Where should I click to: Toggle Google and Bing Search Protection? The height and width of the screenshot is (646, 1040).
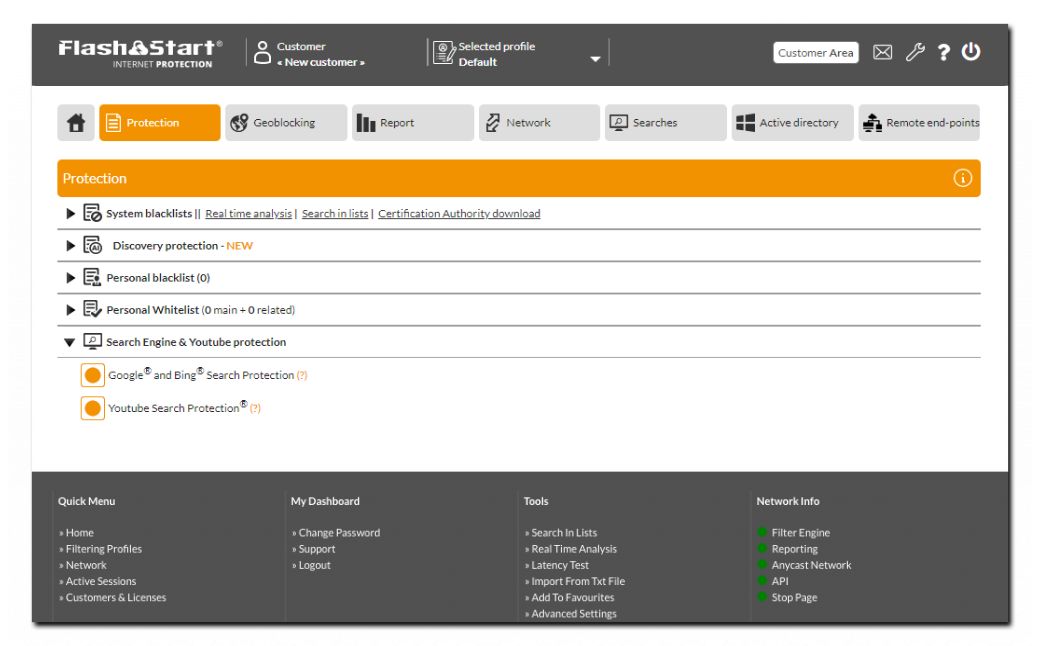(93, 376)
